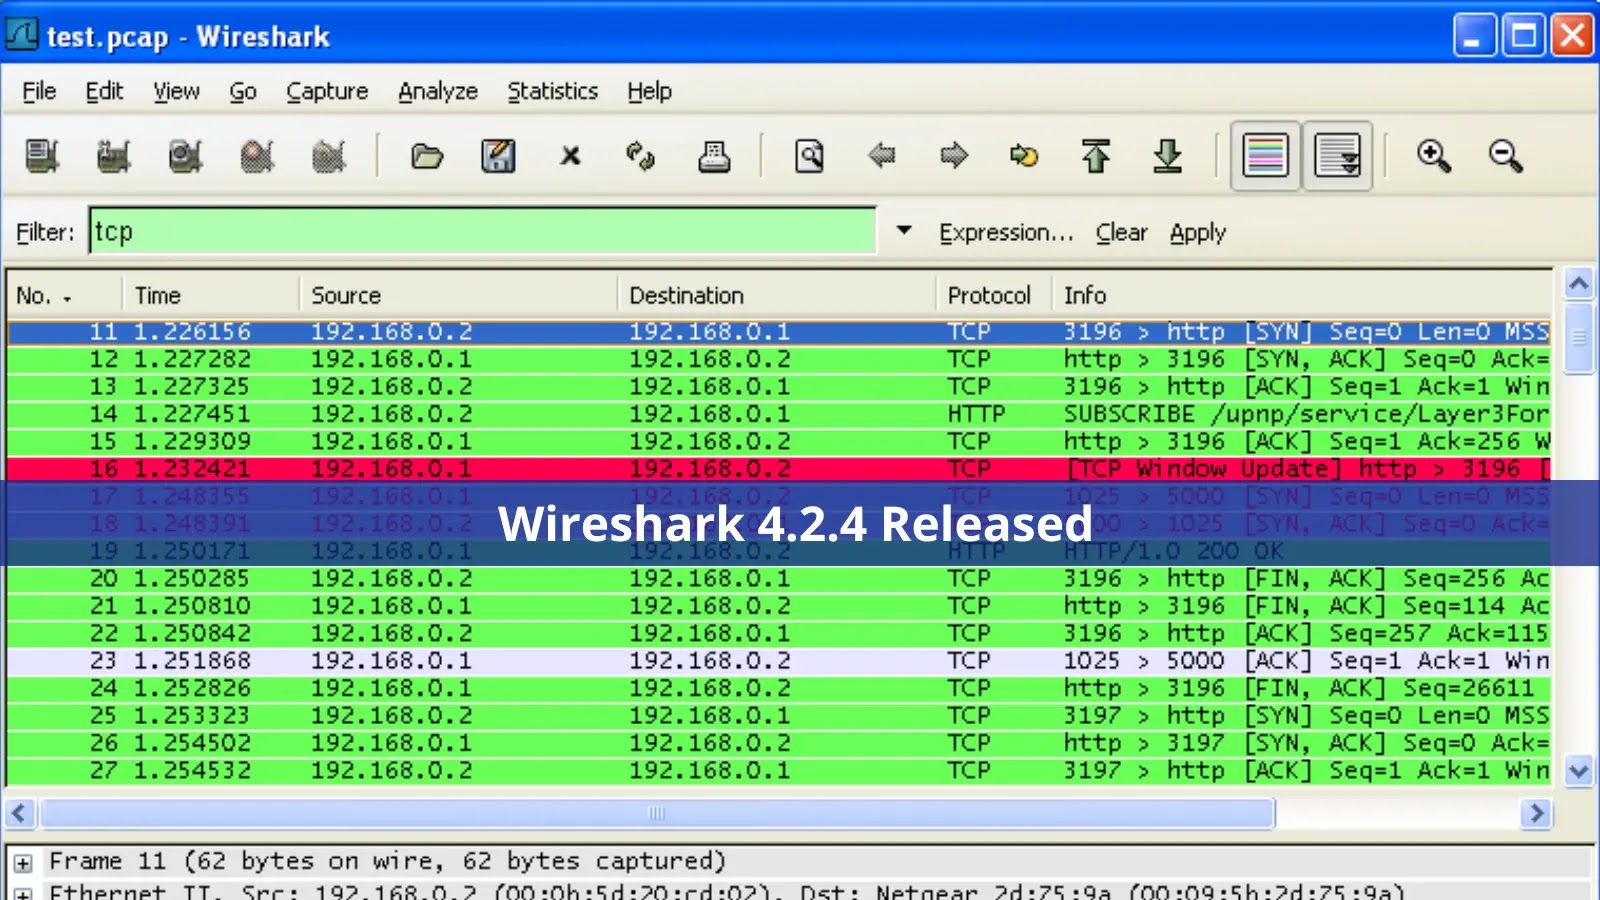Click the capture options toolbar icon

[114, 156]
